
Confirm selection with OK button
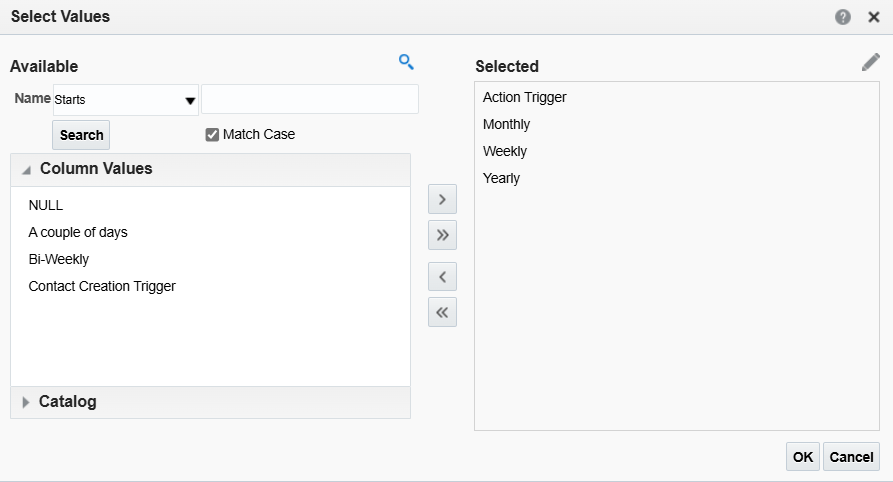click(x=803, y=457)
